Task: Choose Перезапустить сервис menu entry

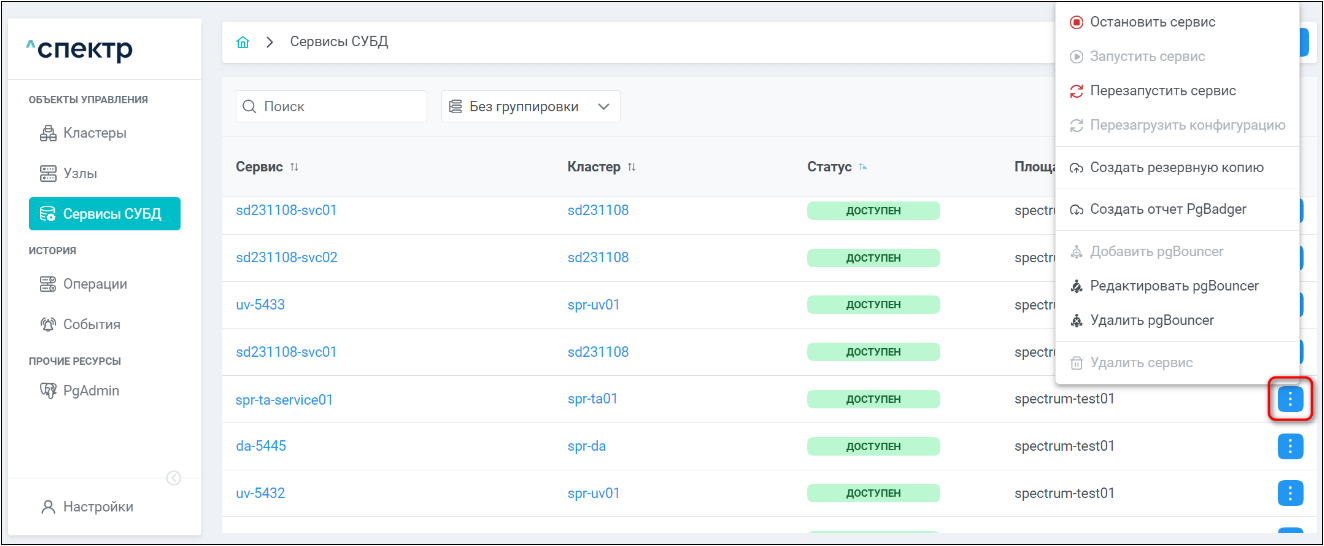Action: [1162, 91]
